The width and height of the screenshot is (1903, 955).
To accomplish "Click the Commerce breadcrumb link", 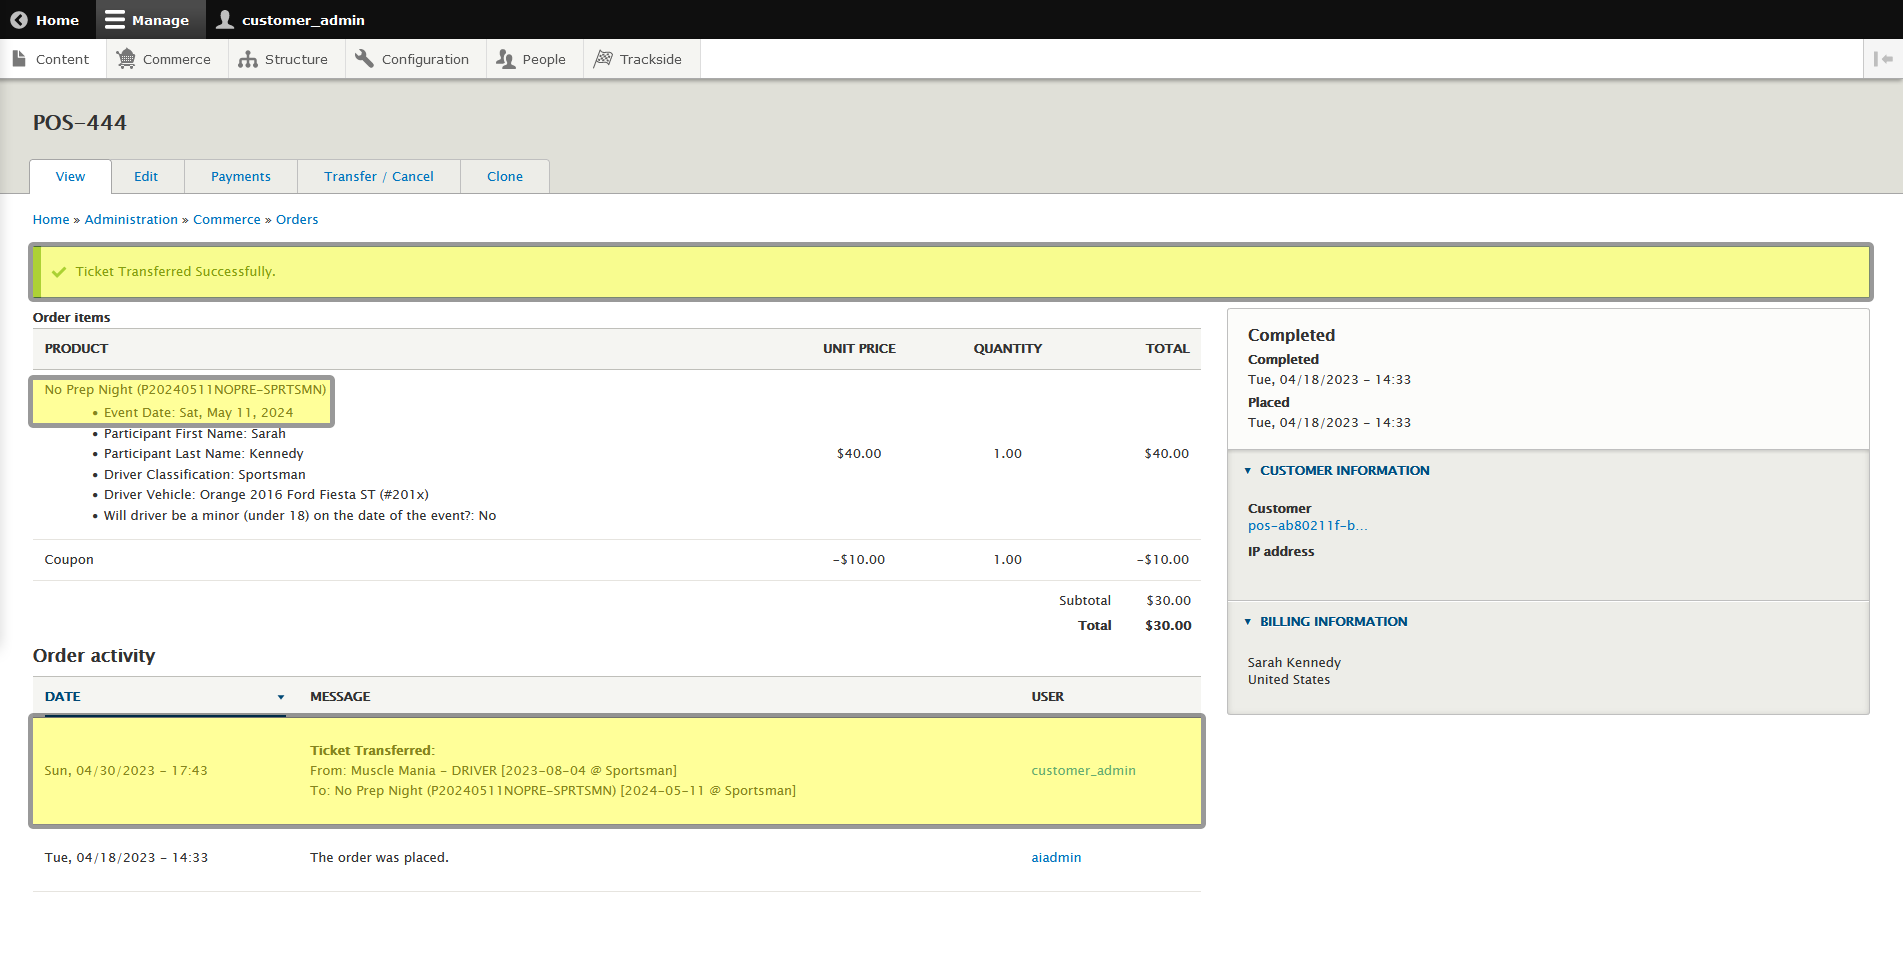I will pyautogui.click(x=227, y=219).
